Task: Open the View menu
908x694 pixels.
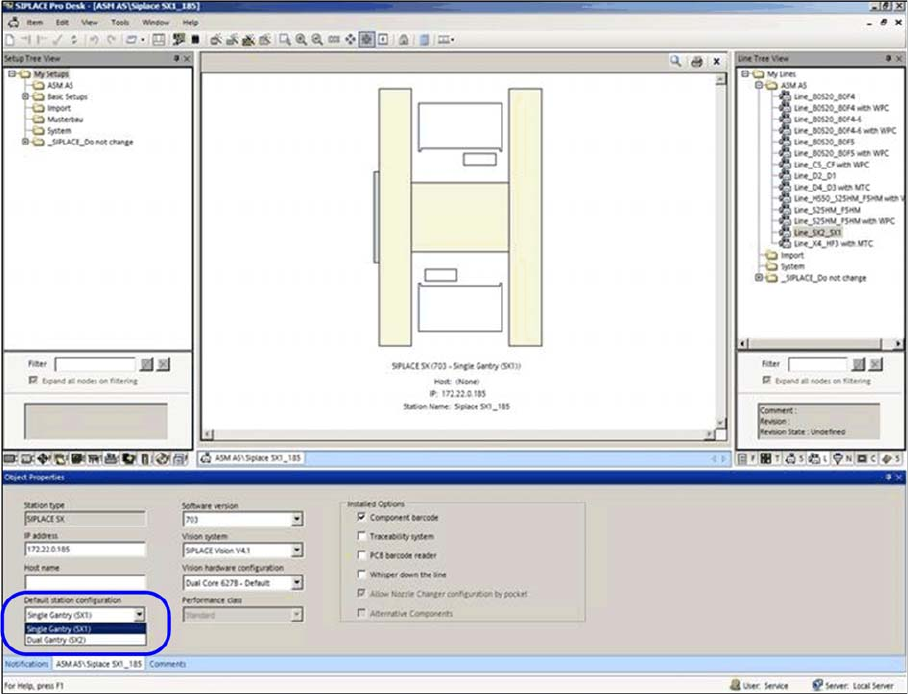Action: click(89, 22)
